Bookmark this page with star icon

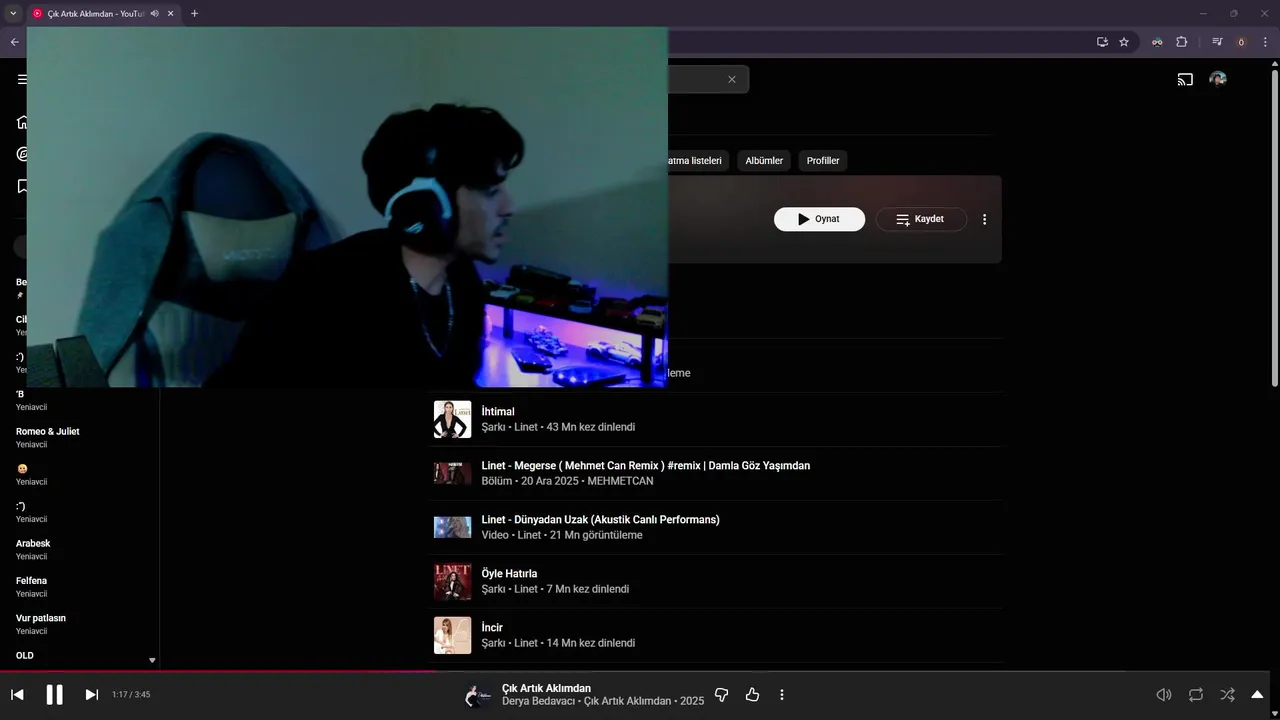click(x=1124, y=42)
